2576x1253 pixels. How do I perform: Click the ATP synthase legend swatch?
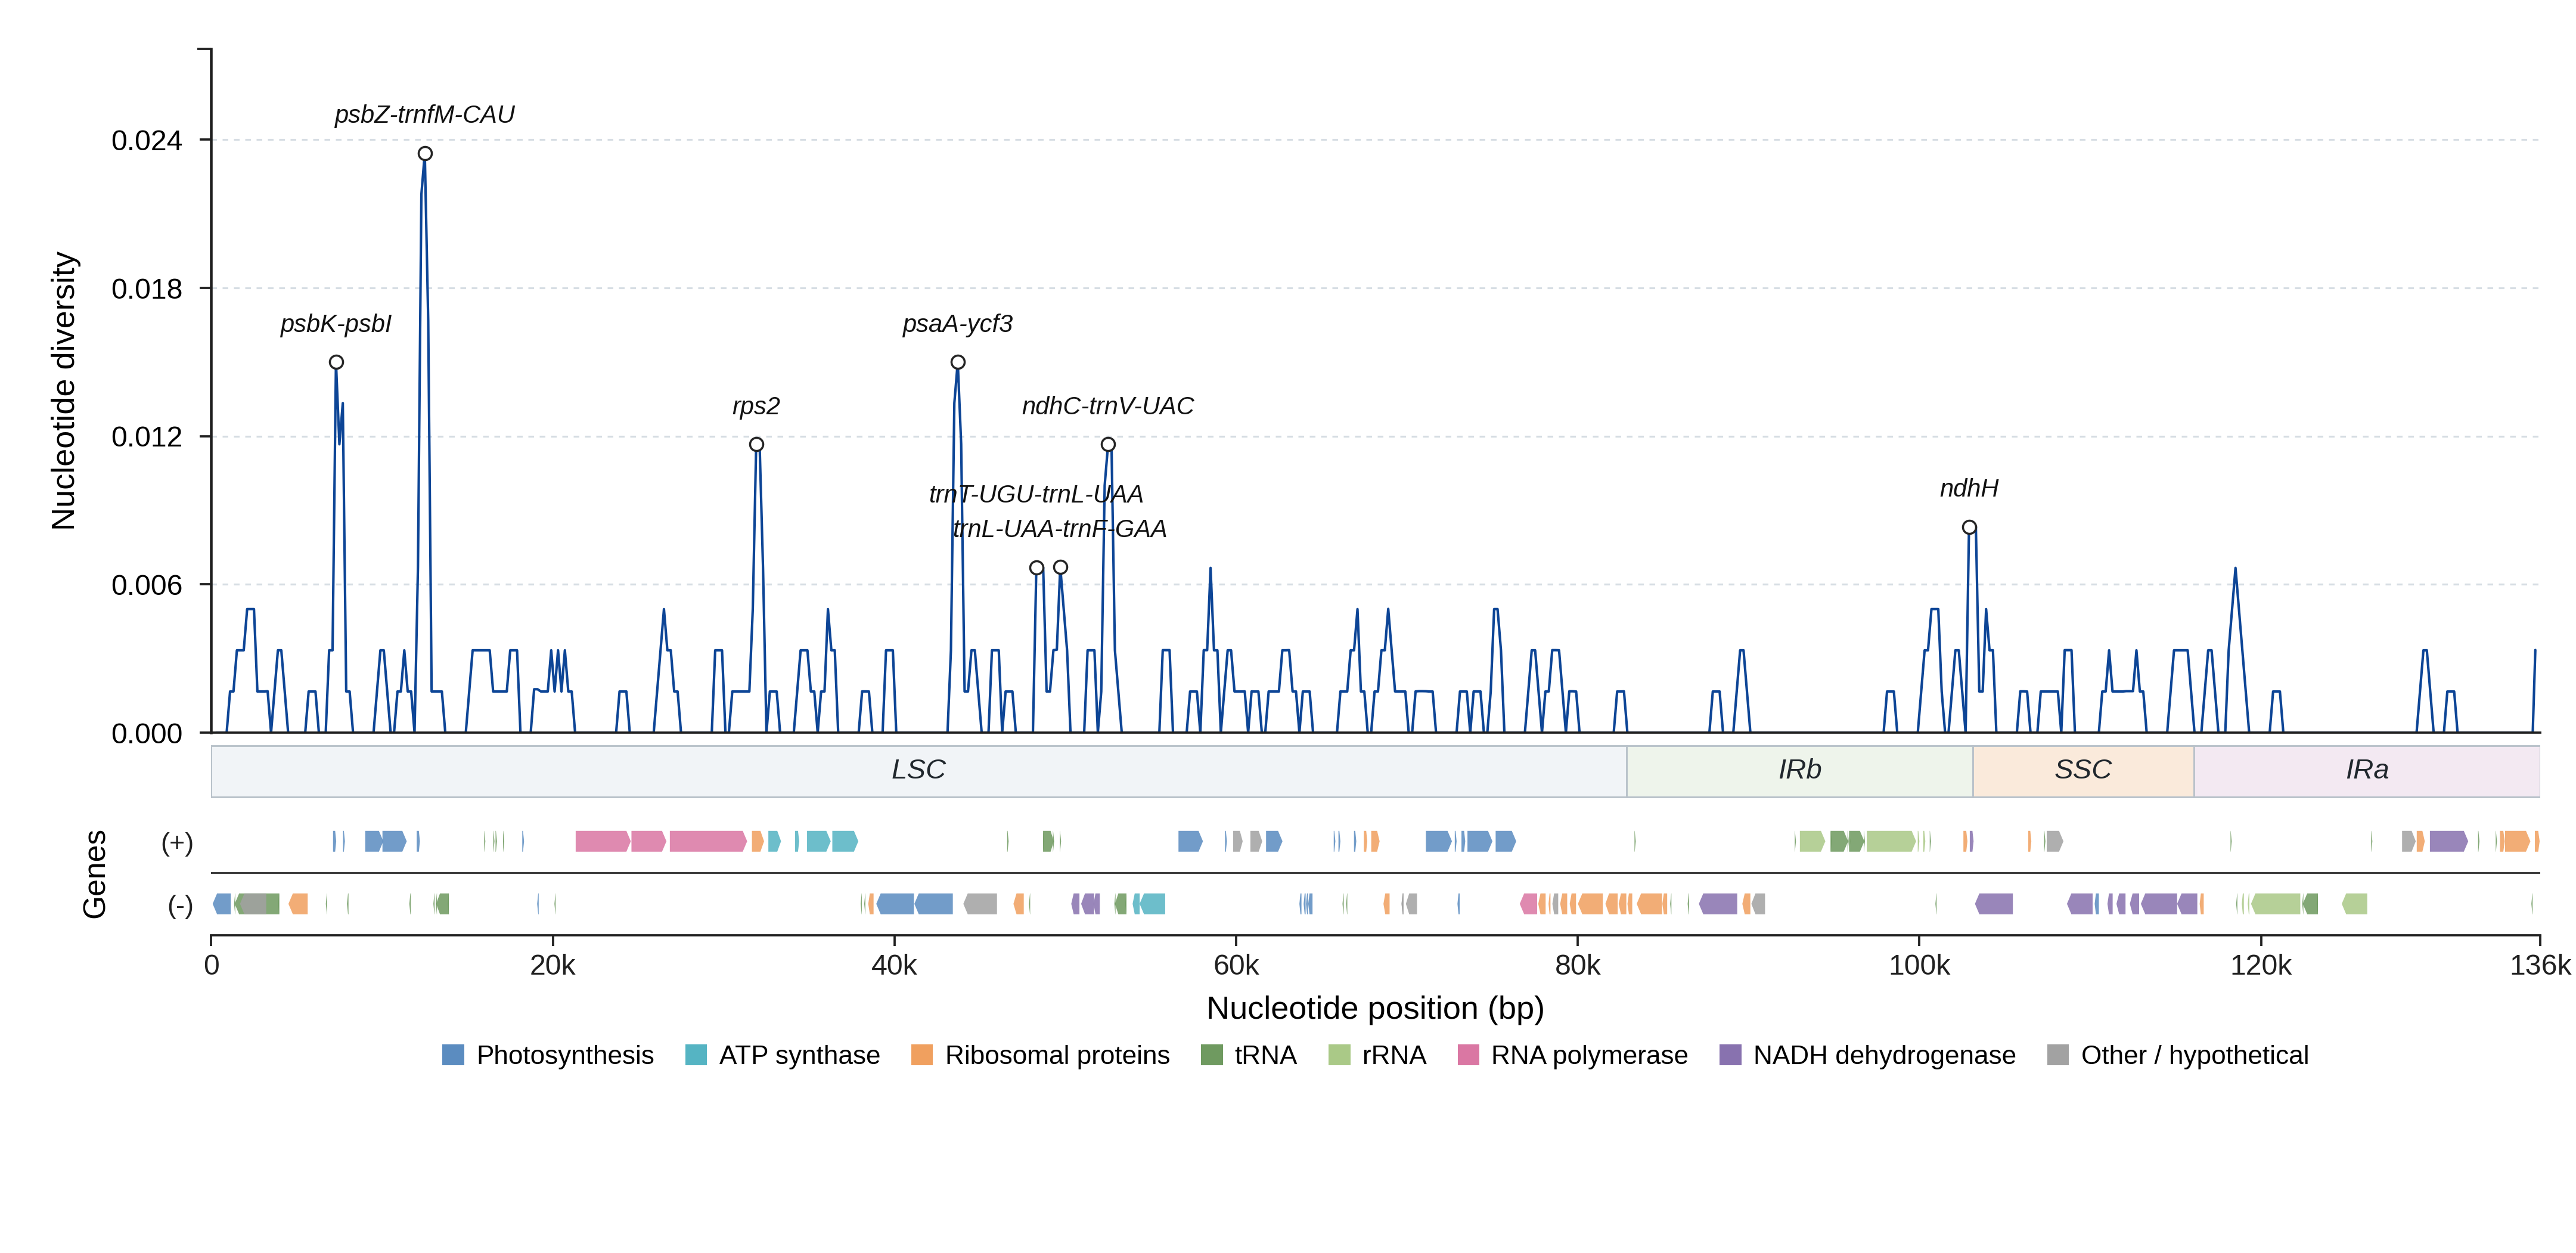pos(696,1055)
